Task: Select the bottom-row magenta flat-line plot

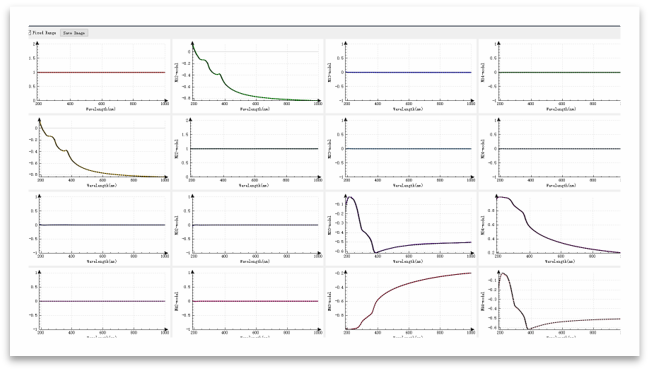Action: [x=247, y=302]
